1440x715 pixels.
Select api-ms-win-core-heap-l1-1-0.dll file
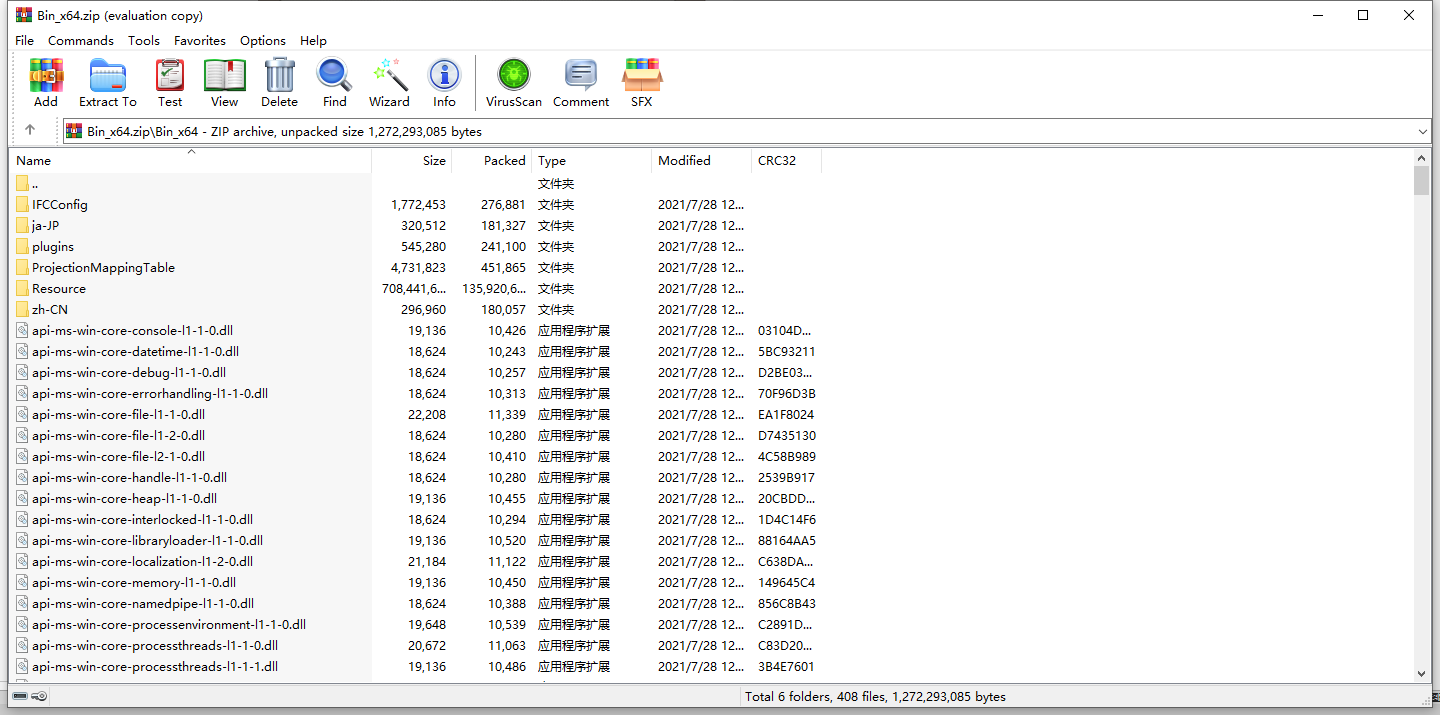coord(124,498)
